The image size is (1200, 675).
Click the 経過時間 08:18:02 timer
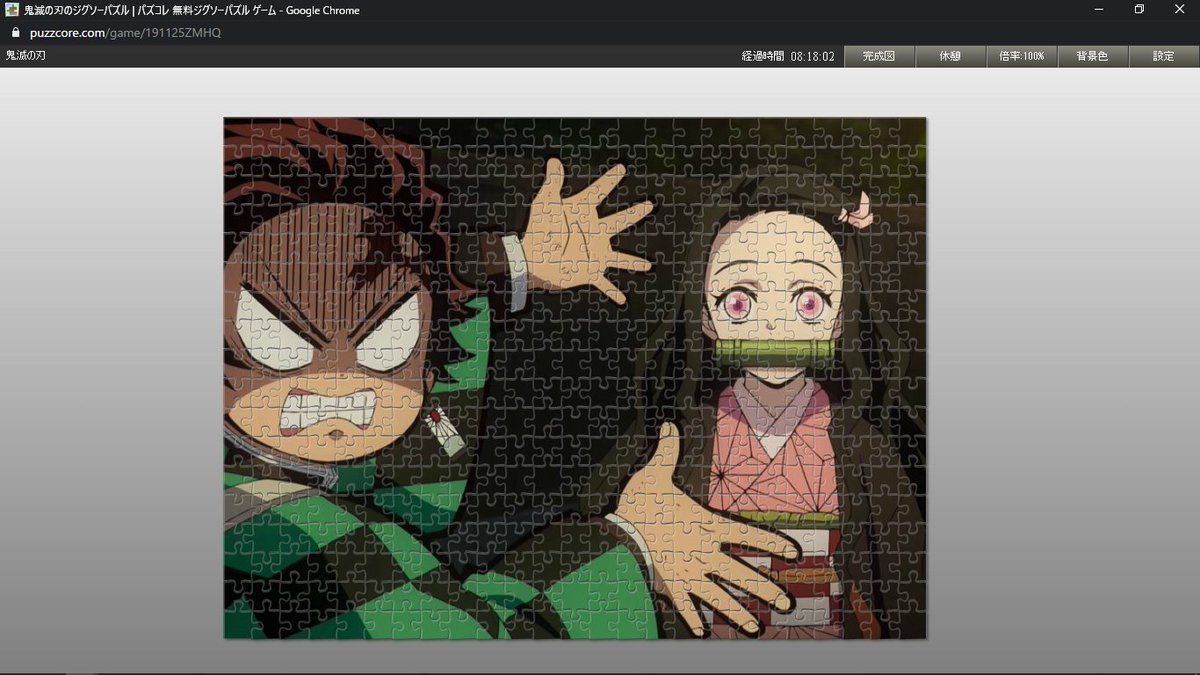pyautogui.click(x=788, y=56)
